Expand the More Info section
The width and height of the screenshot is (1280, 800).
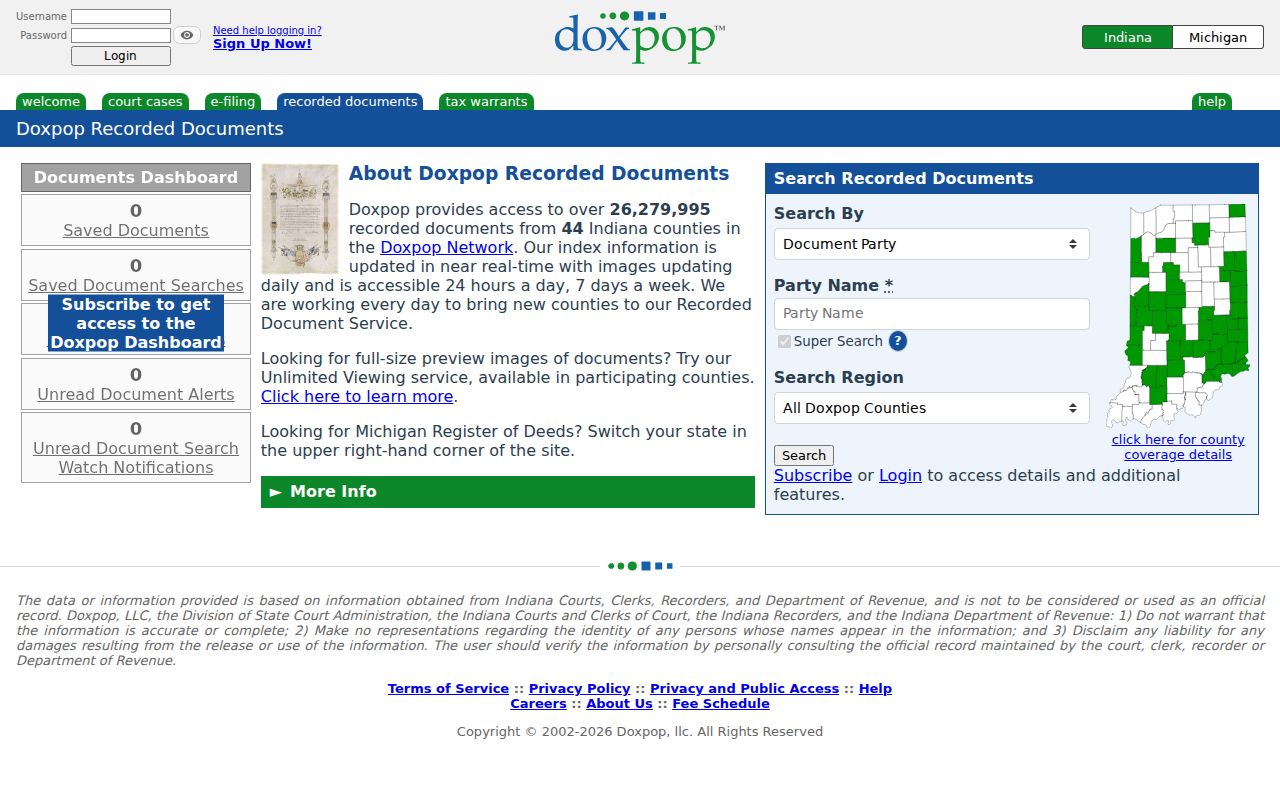tap(508, 492)
